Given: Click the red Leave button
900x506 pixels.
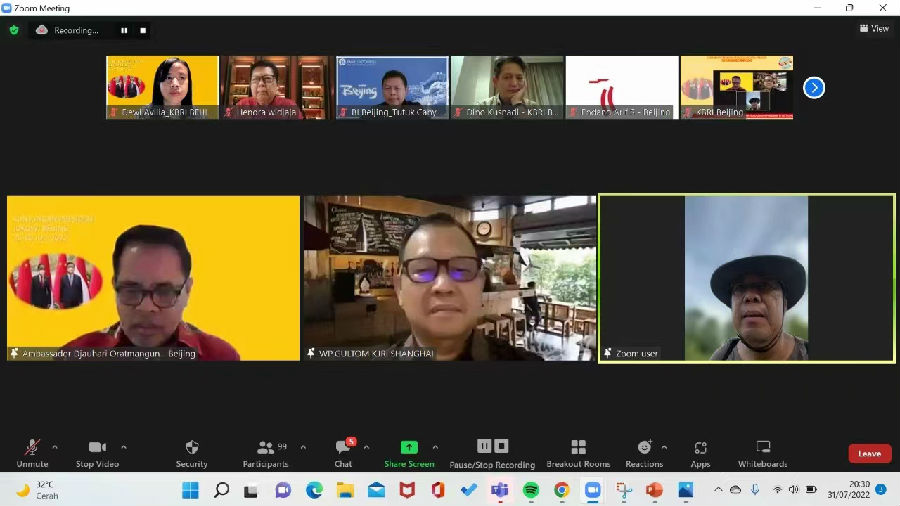Looking at the screenshot, I should click(869, 453).
